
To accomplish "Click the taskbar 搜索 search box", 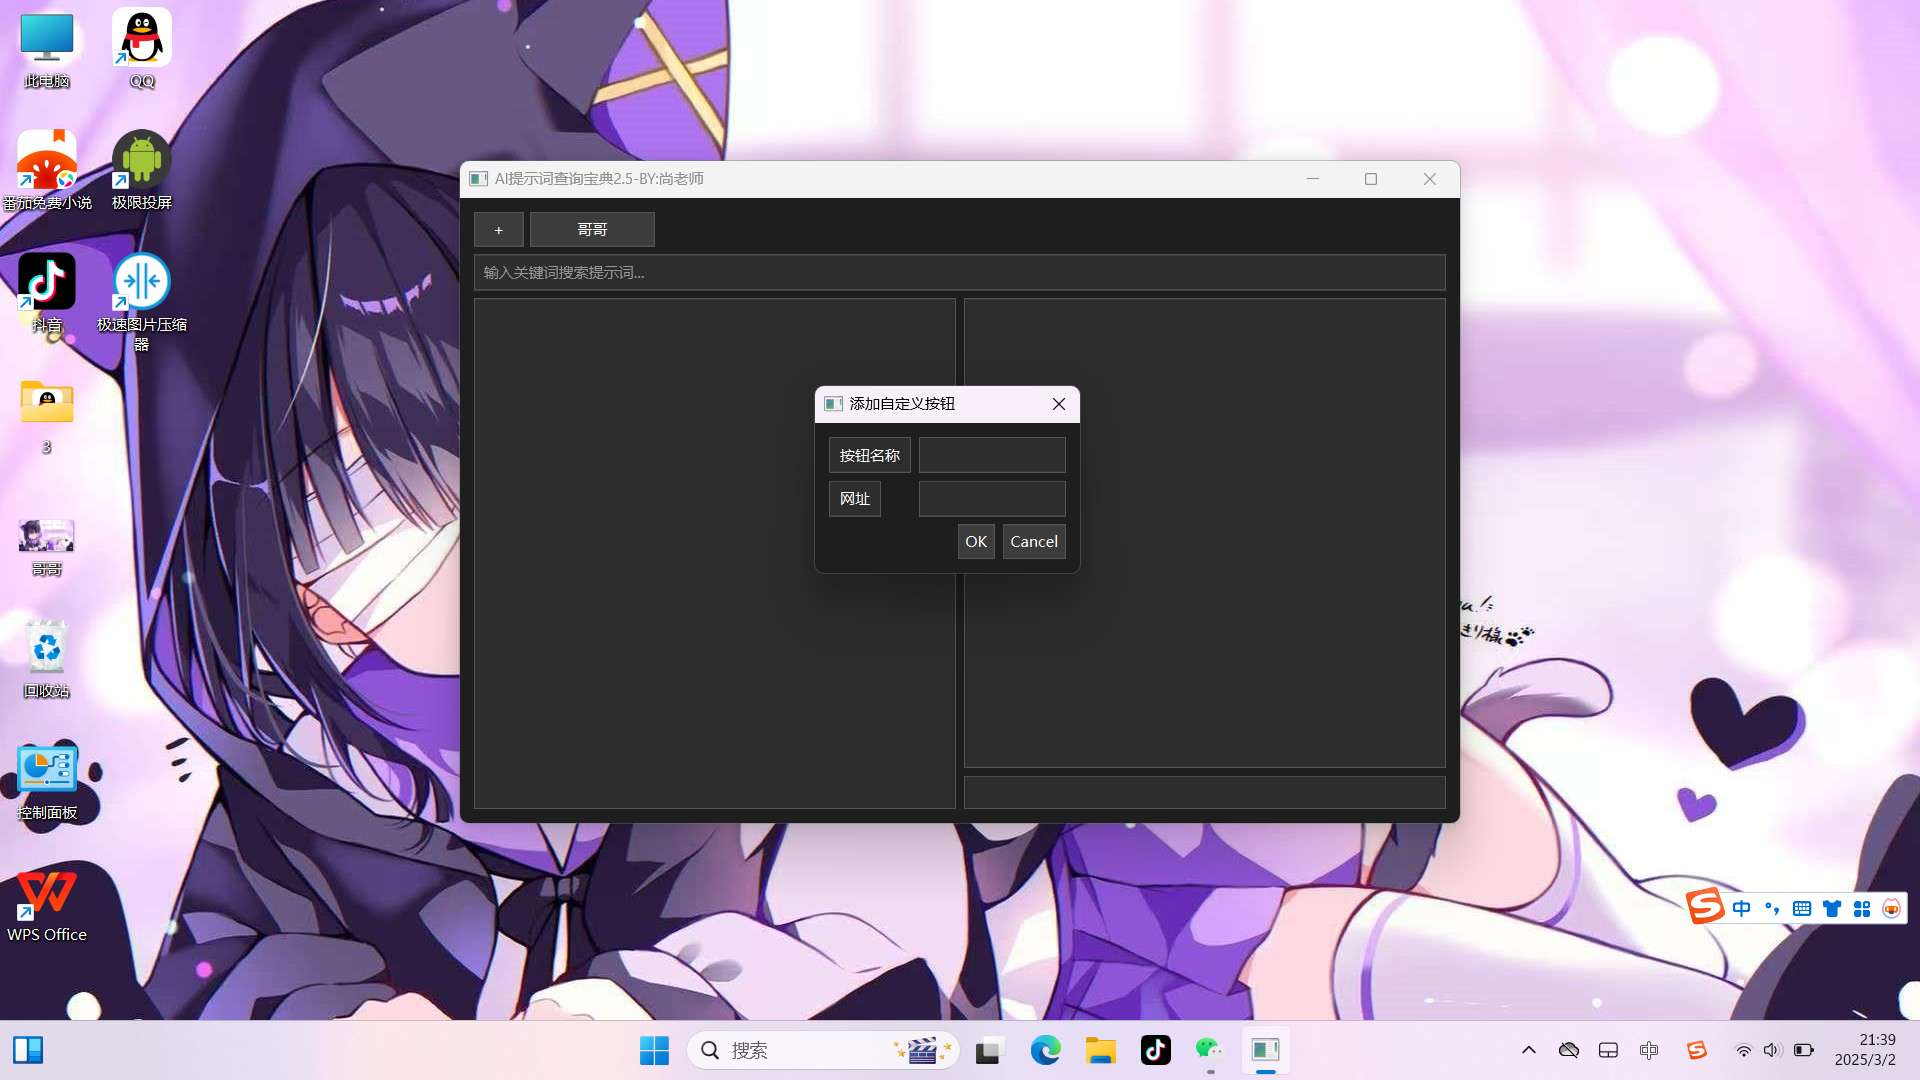I will tap(822, 1050).
